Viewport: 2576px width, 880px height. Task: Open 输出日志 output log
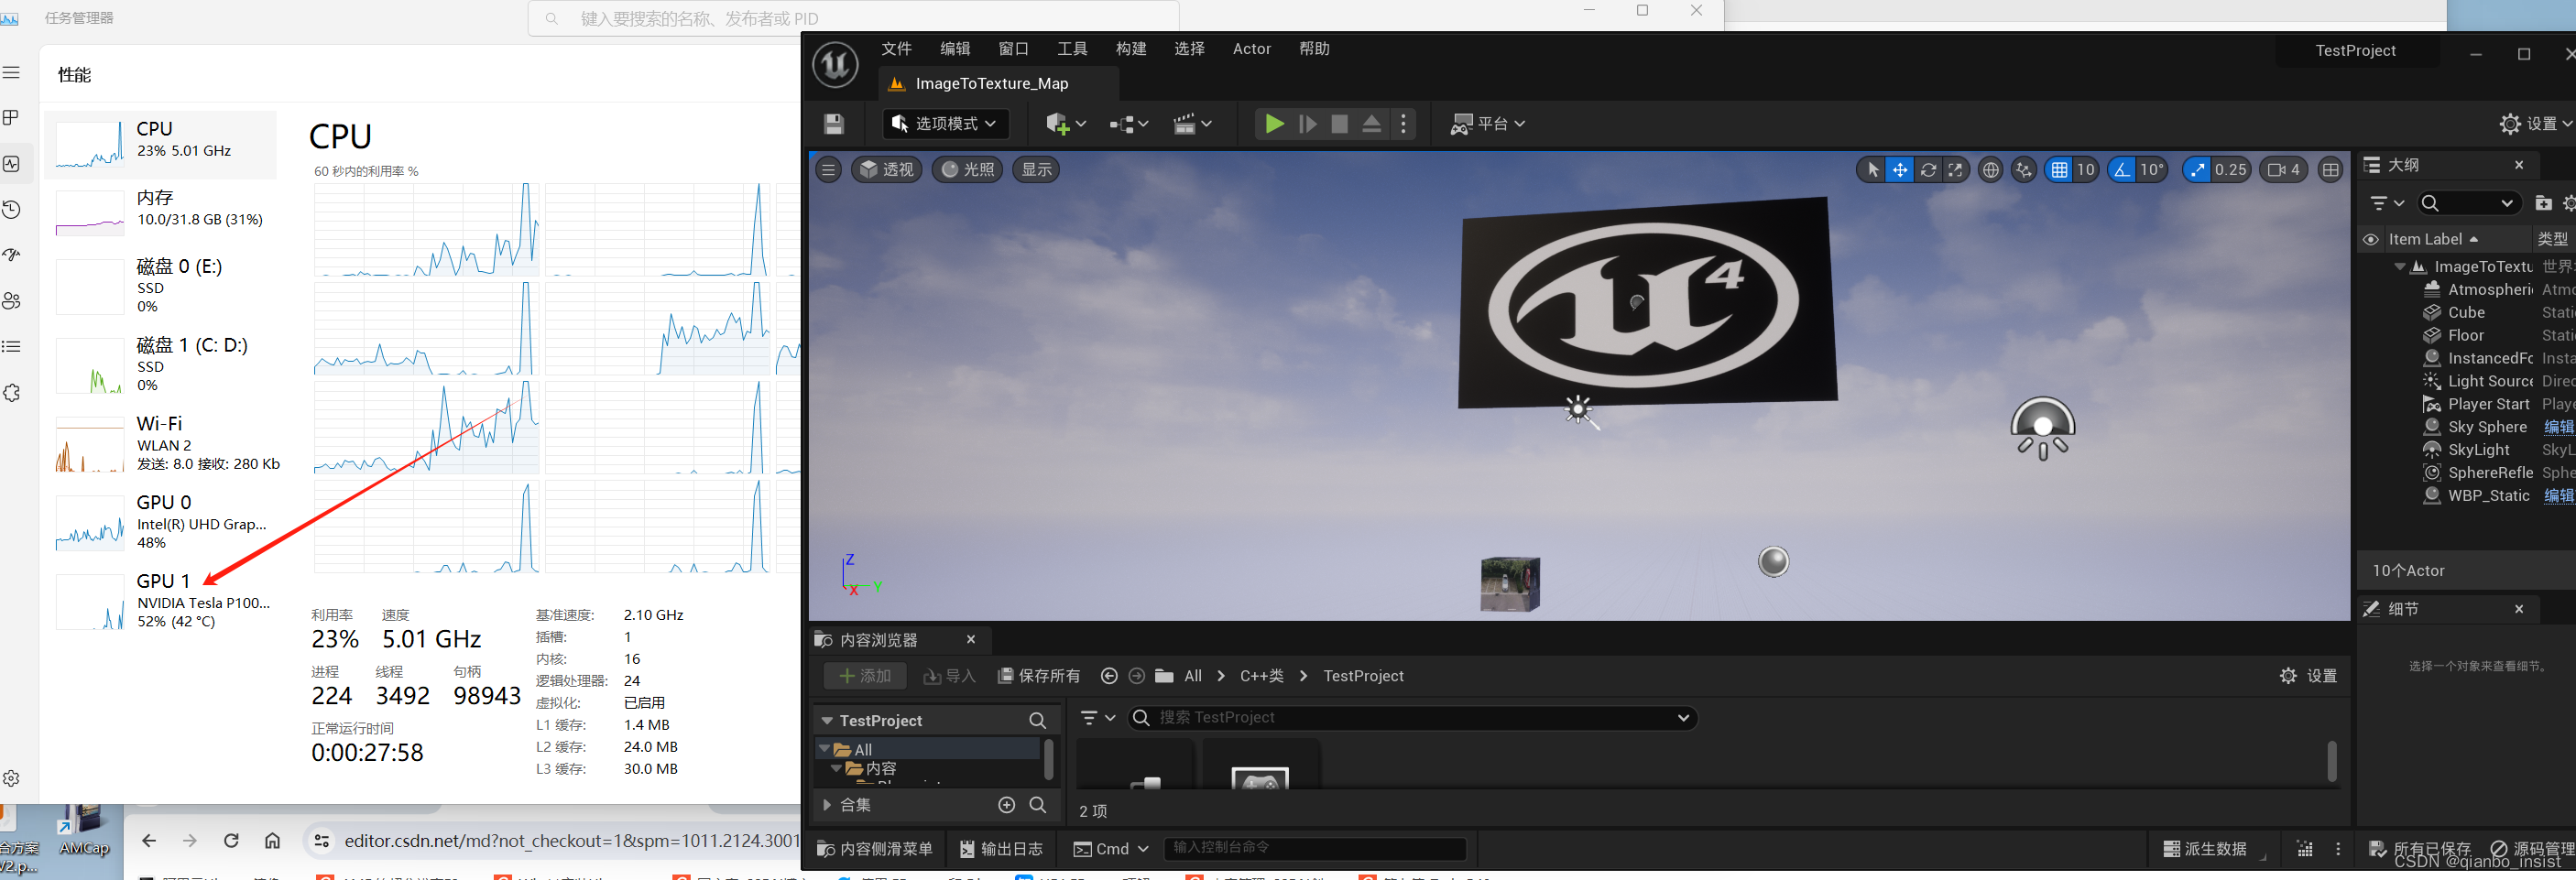coord(1001,849)
